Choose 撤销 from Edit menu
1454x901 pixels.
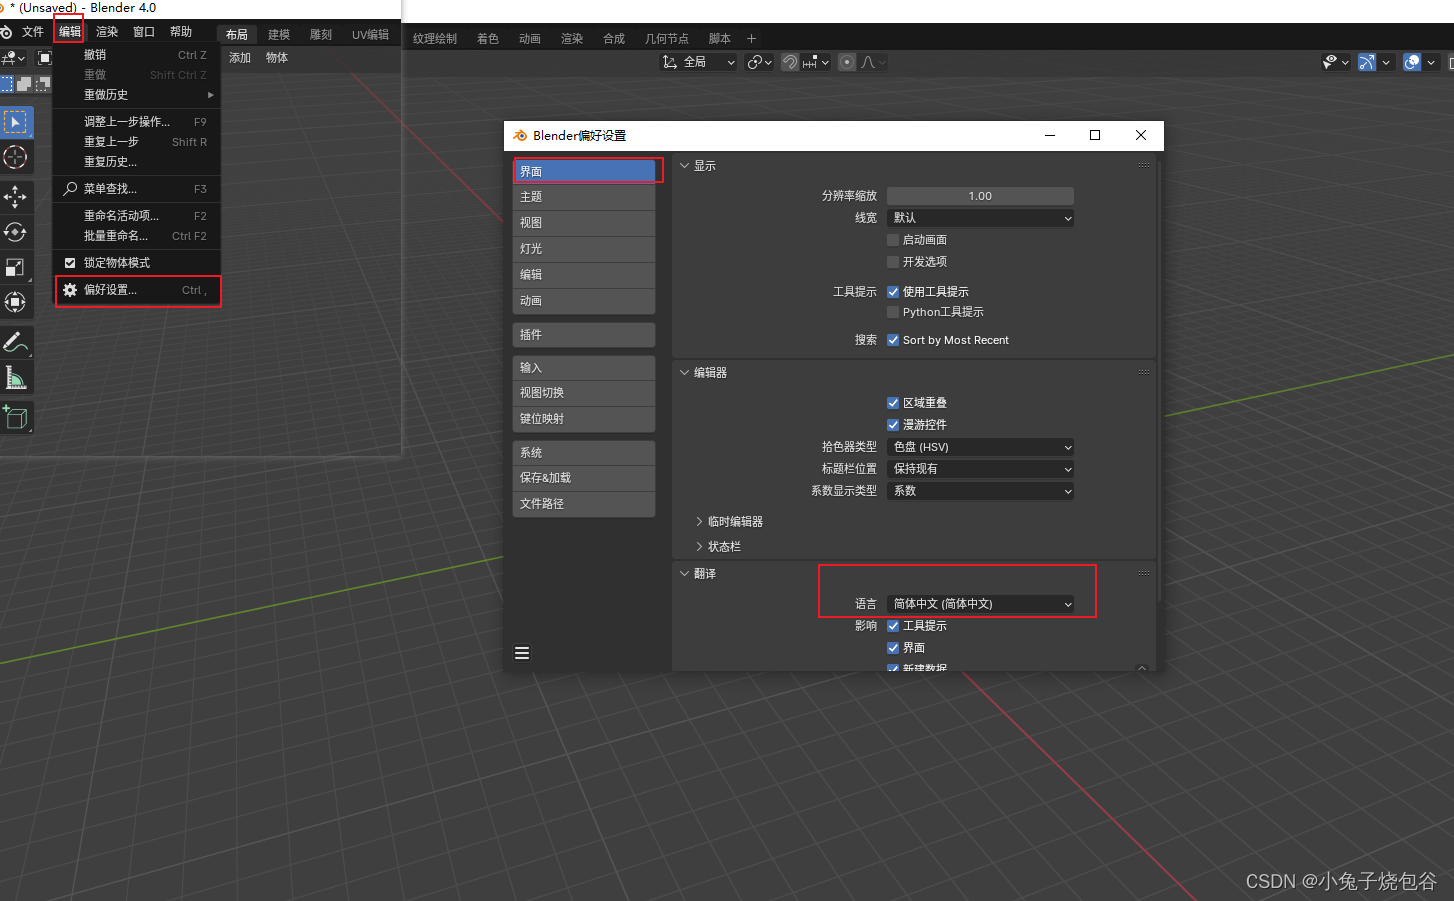click(x=137, y=55)
